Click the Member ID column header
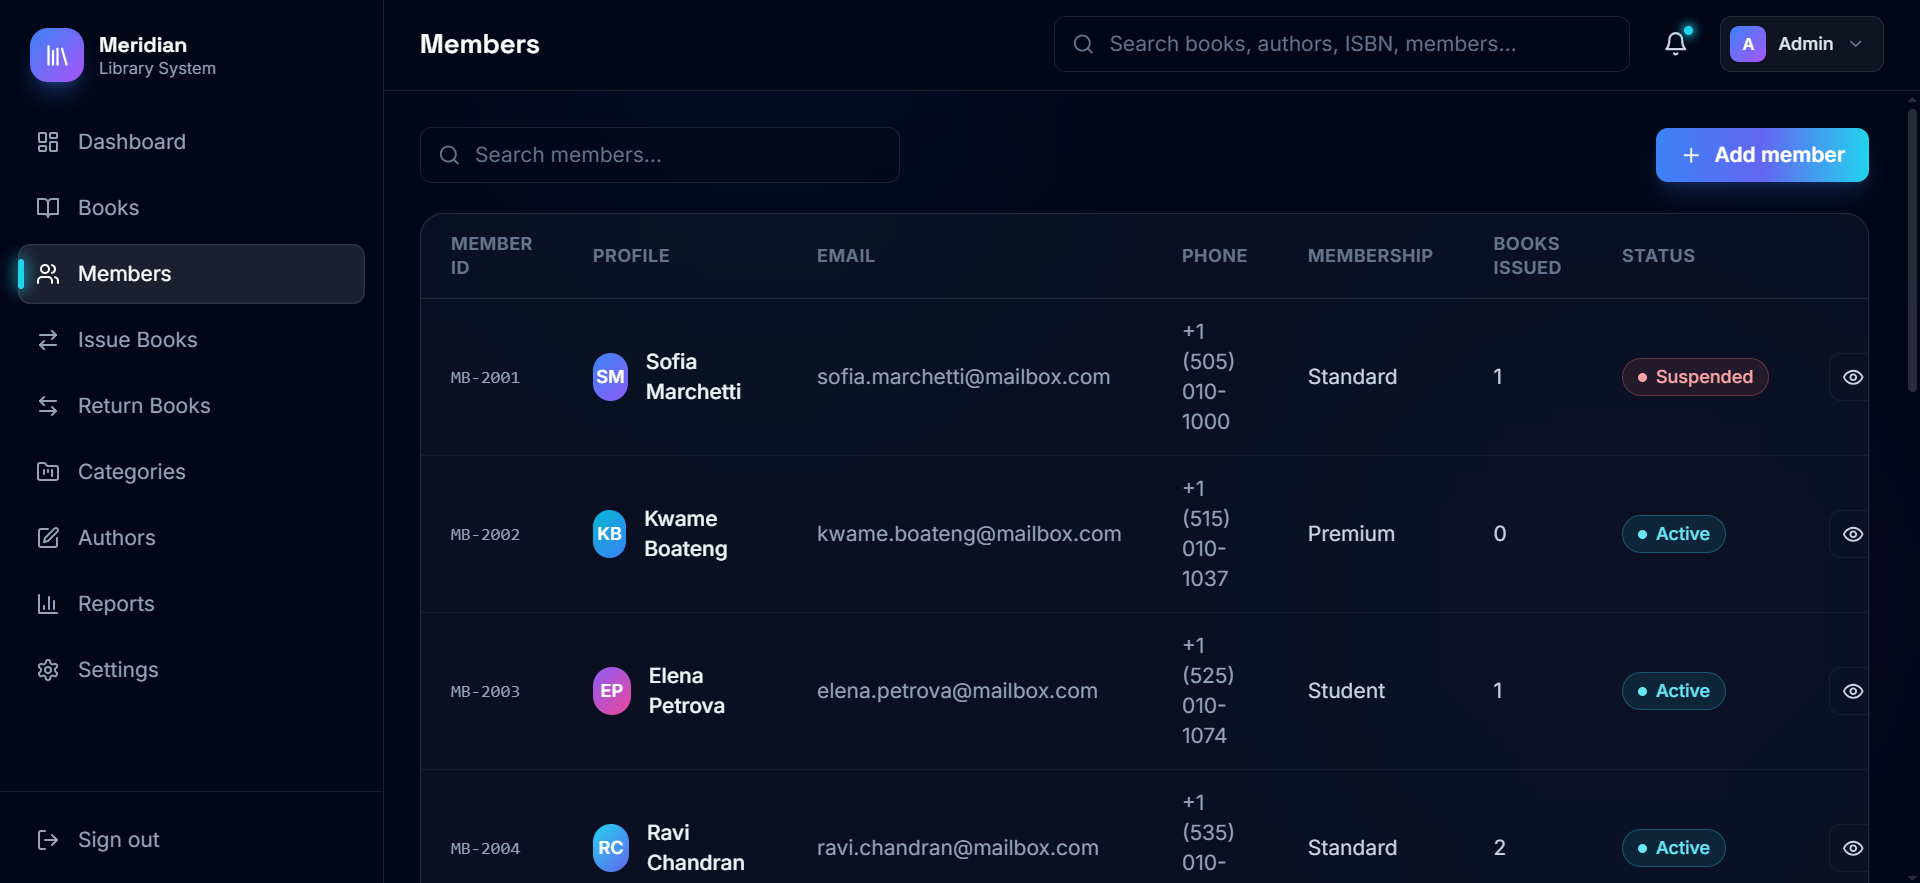The width and height of the screenshot is (1920, 883). pyautogui.click(x=491, y=256)
